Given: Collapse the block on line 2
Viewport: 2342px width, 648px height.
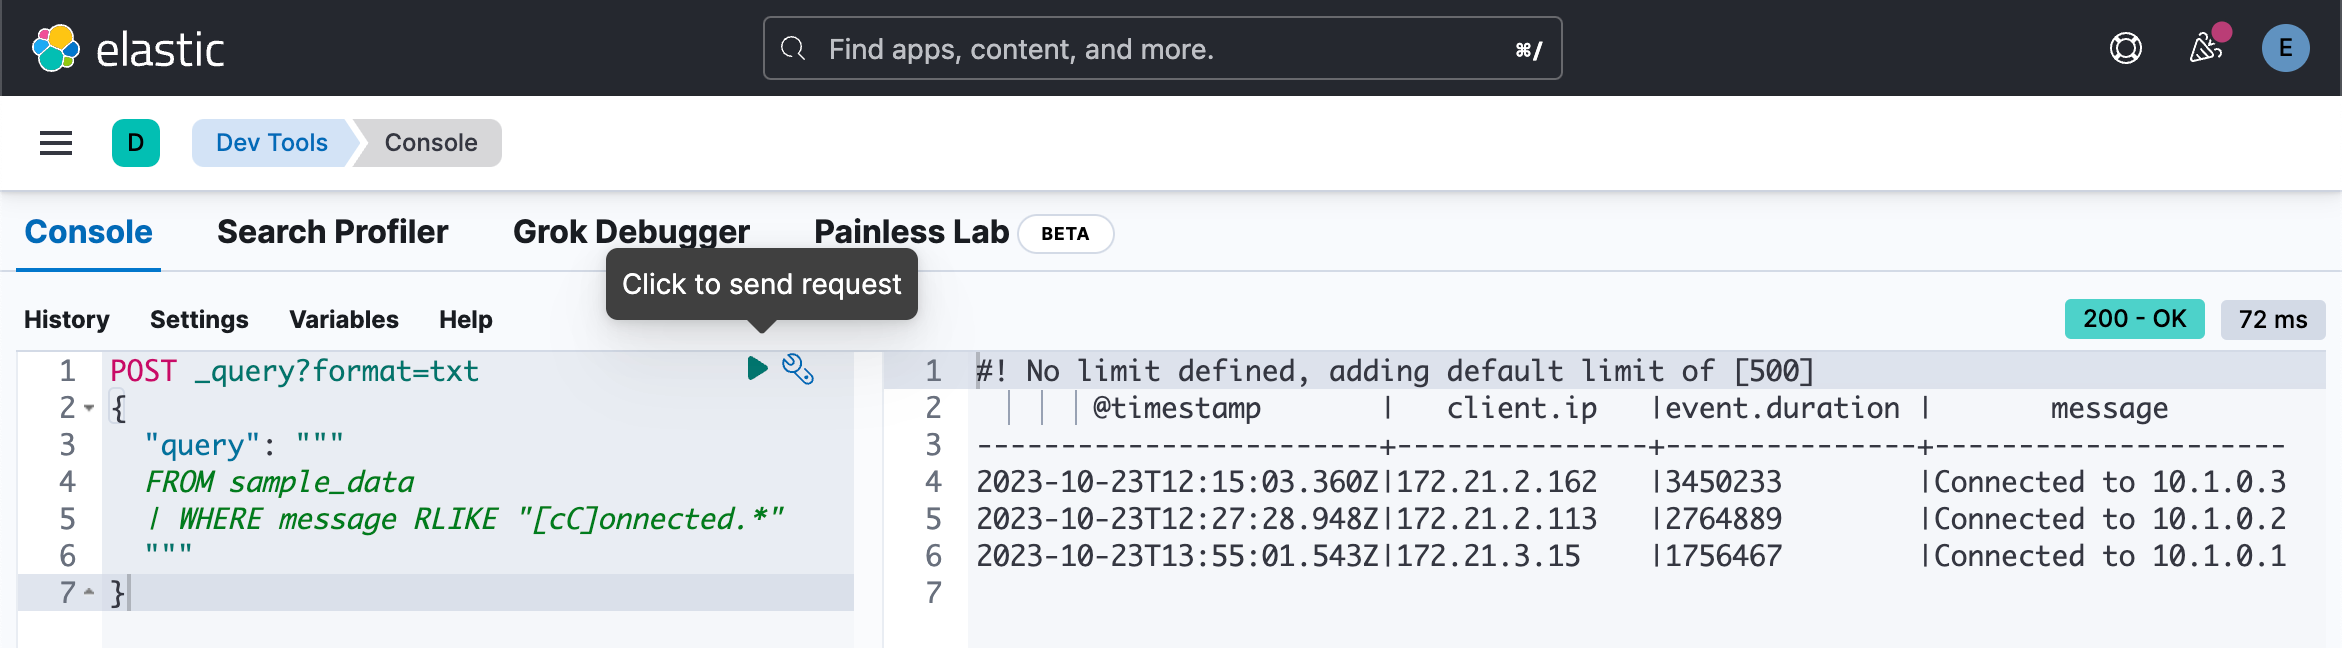Looking at the screenshot, I should (89, 408).
